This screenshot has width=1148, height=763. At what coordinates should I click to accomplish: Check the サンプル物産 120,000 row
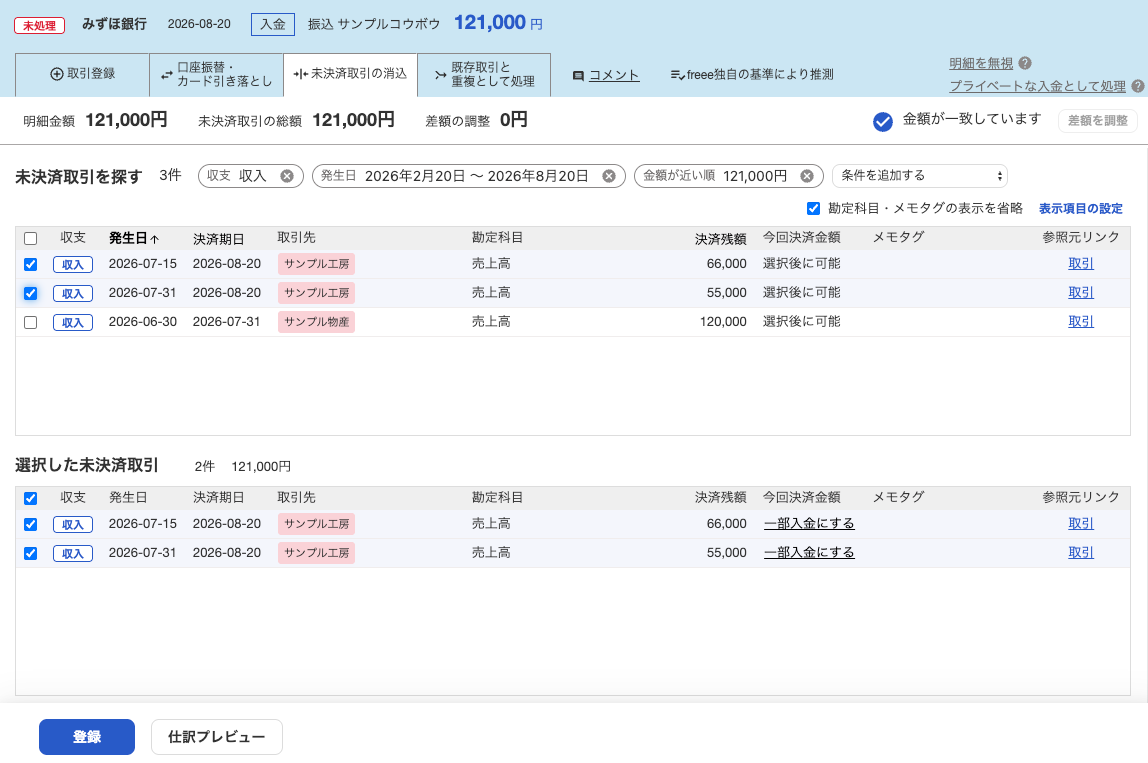30,322
